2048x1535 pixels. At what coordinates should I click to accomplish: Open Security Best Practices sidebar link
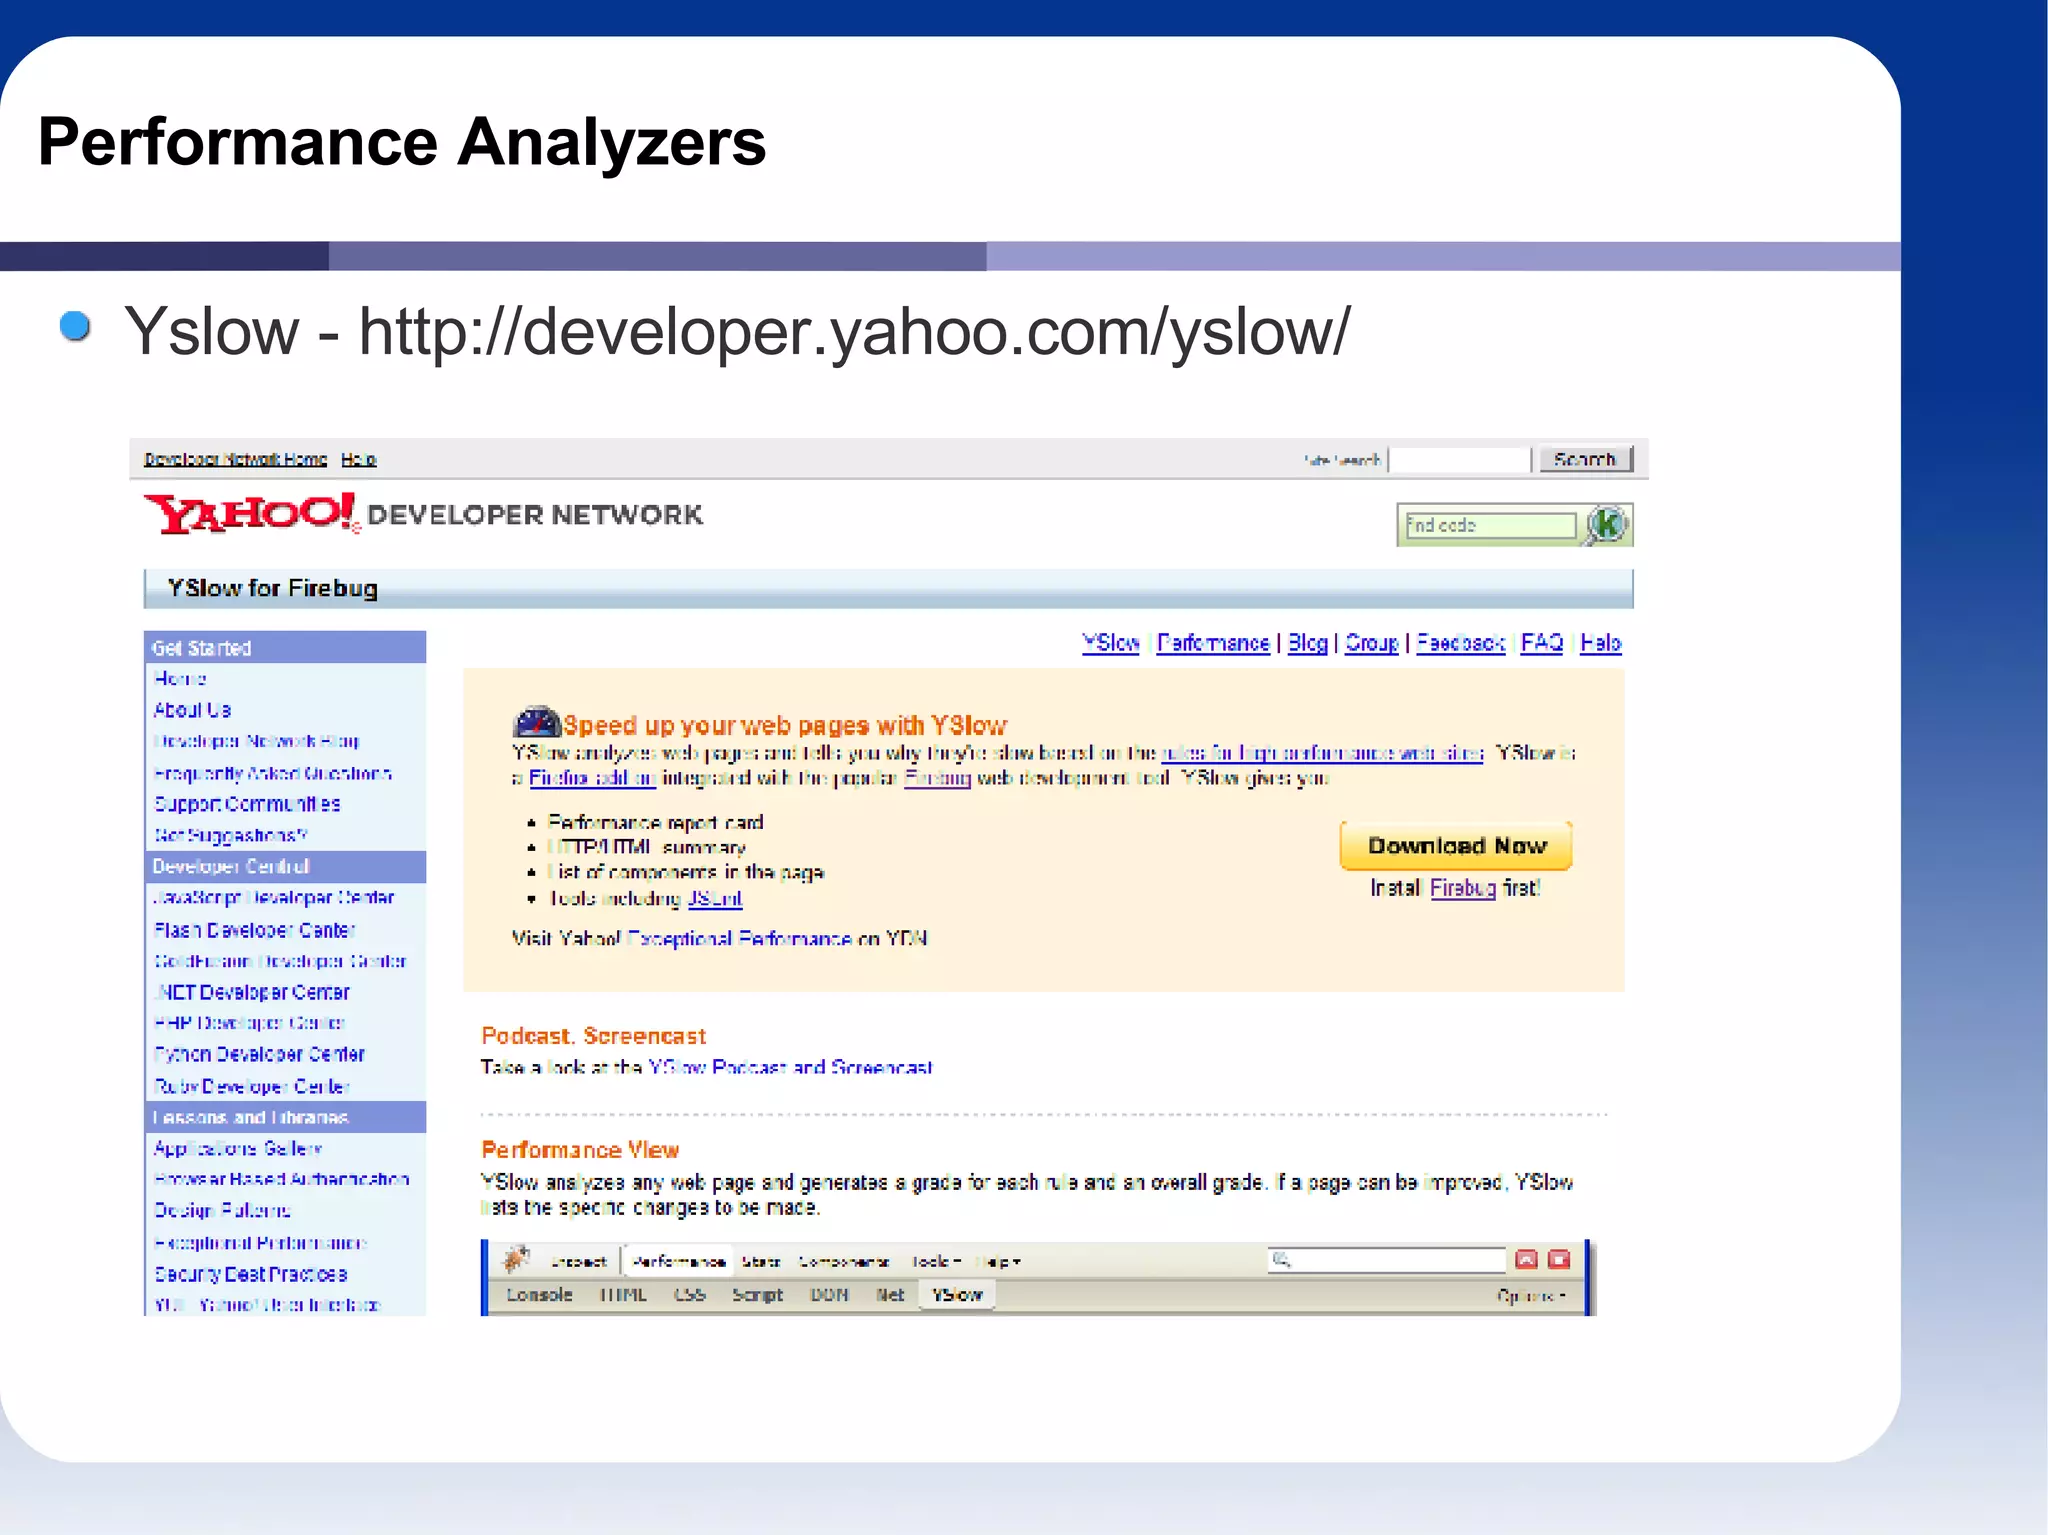pyautogui.click(x=250, y=1274)
